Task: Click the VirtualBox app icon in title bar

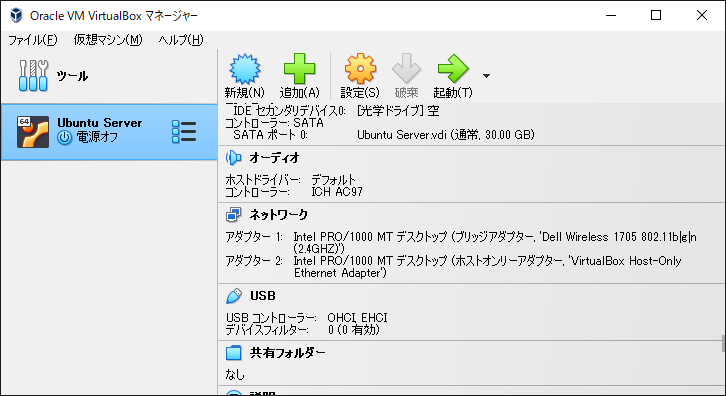Action: (x=16, y=15)
